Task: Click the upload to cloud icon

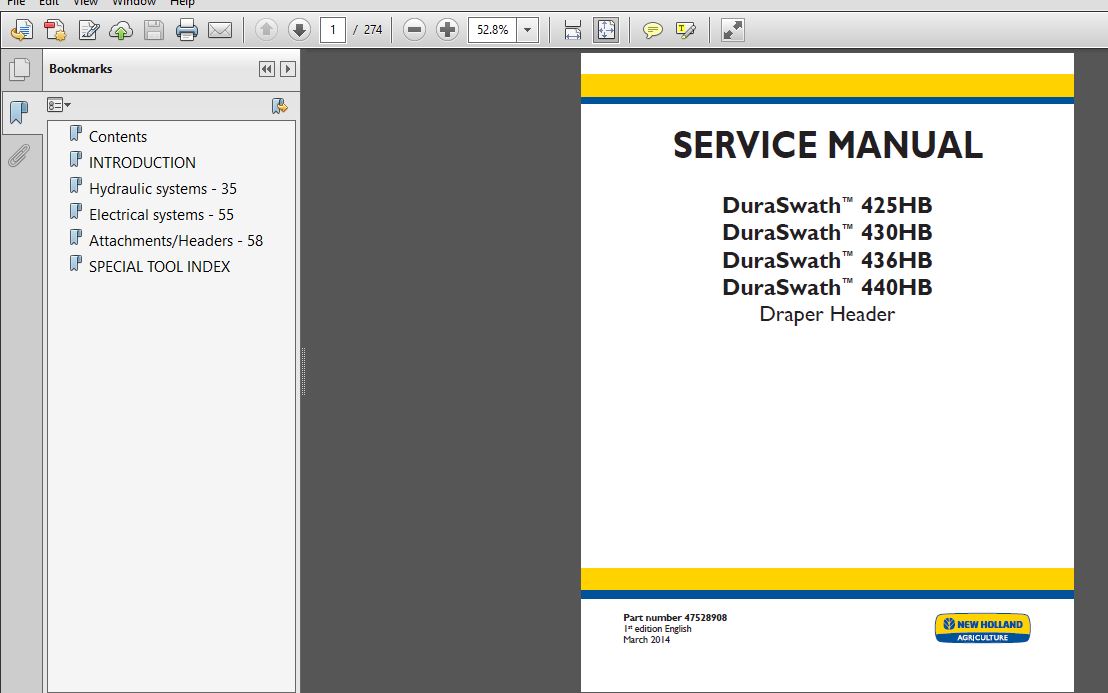Action: click(121, 30)
